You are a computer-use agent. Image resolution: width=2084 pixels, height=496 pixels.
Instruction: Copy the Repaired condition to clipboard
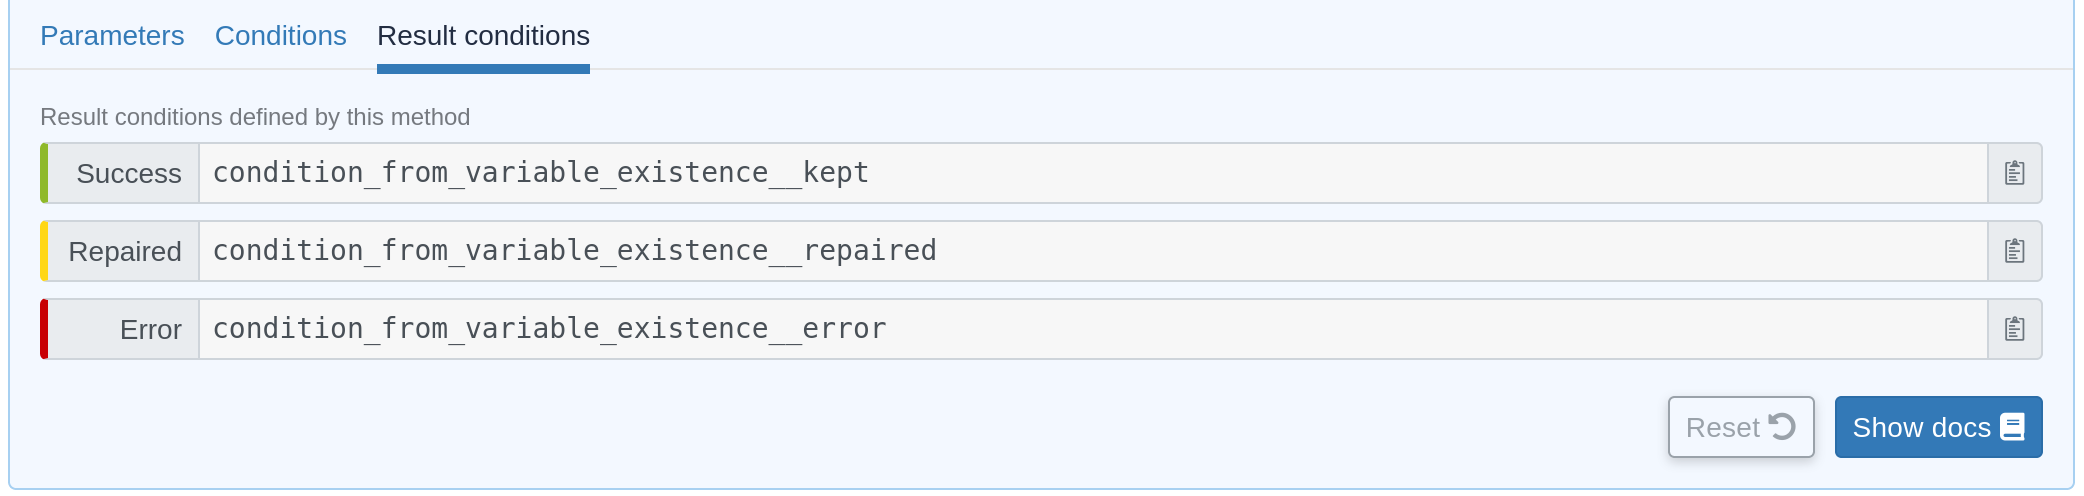2014,251
